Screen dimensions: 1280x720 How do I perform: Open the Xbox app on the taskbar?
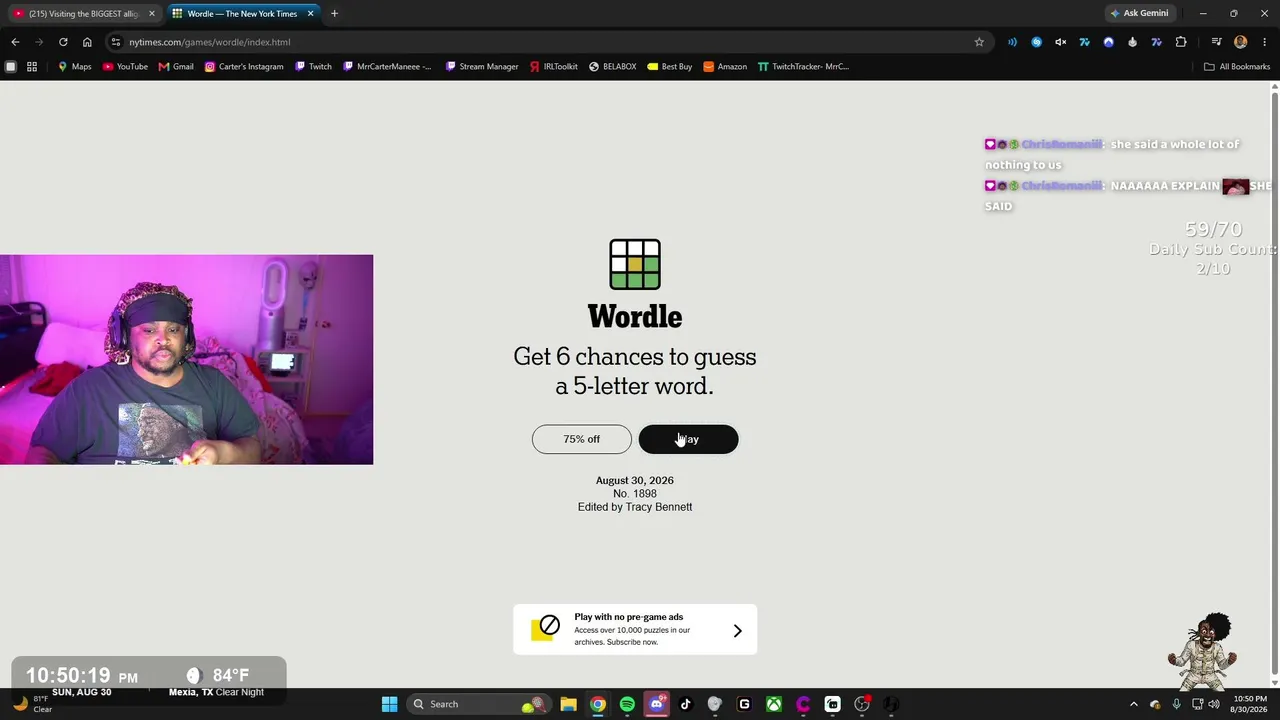click(x=774, y=704)
